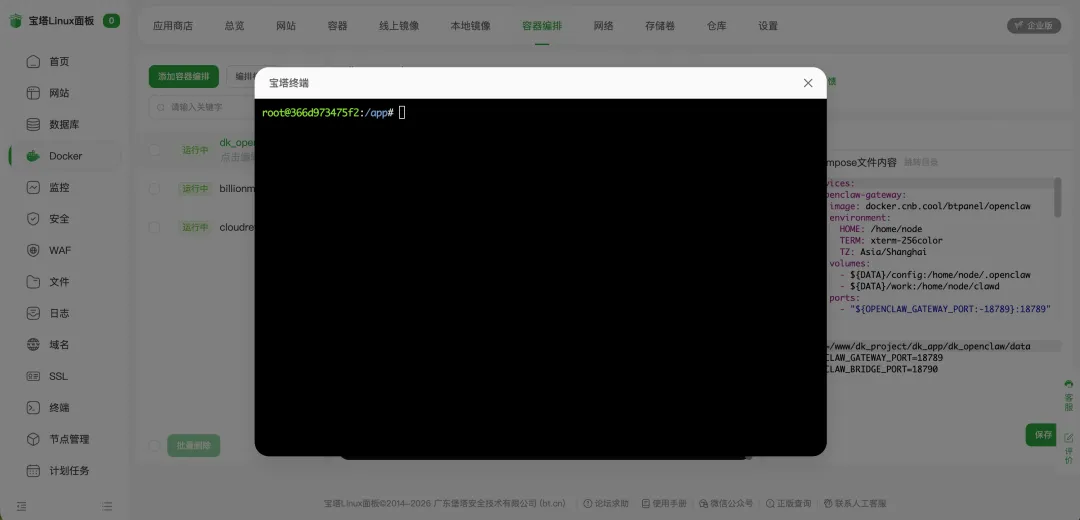Switch to the 仓库 tab
This screenshot has width=1080, height=520.
coord(716,26)
